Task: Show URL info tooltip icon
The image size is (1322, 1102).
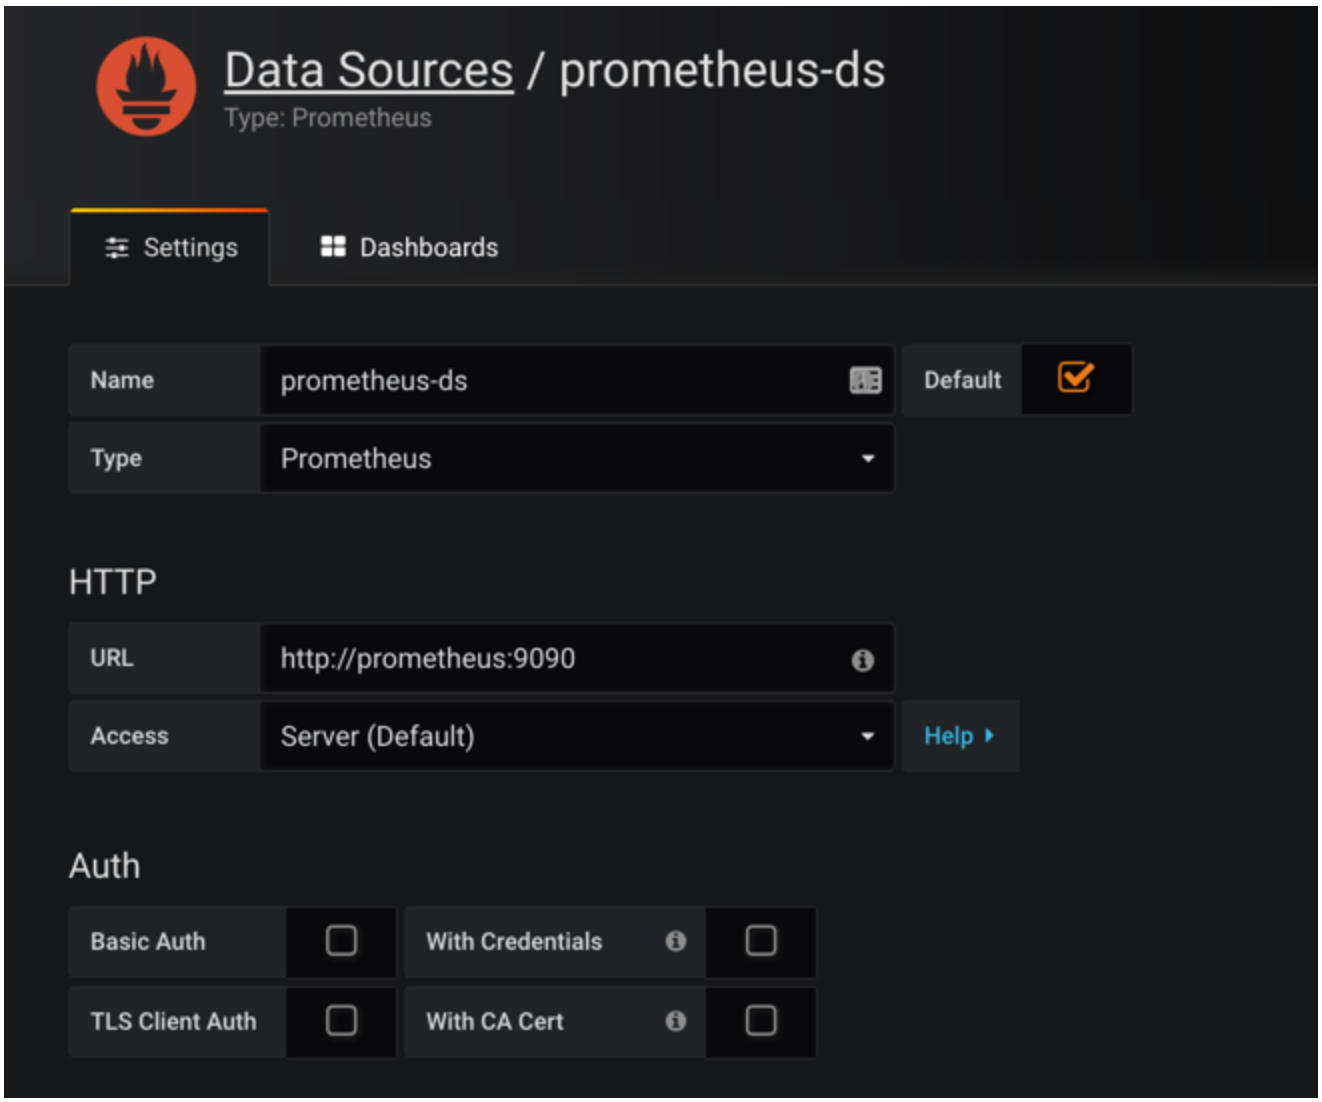Action: 863,660
